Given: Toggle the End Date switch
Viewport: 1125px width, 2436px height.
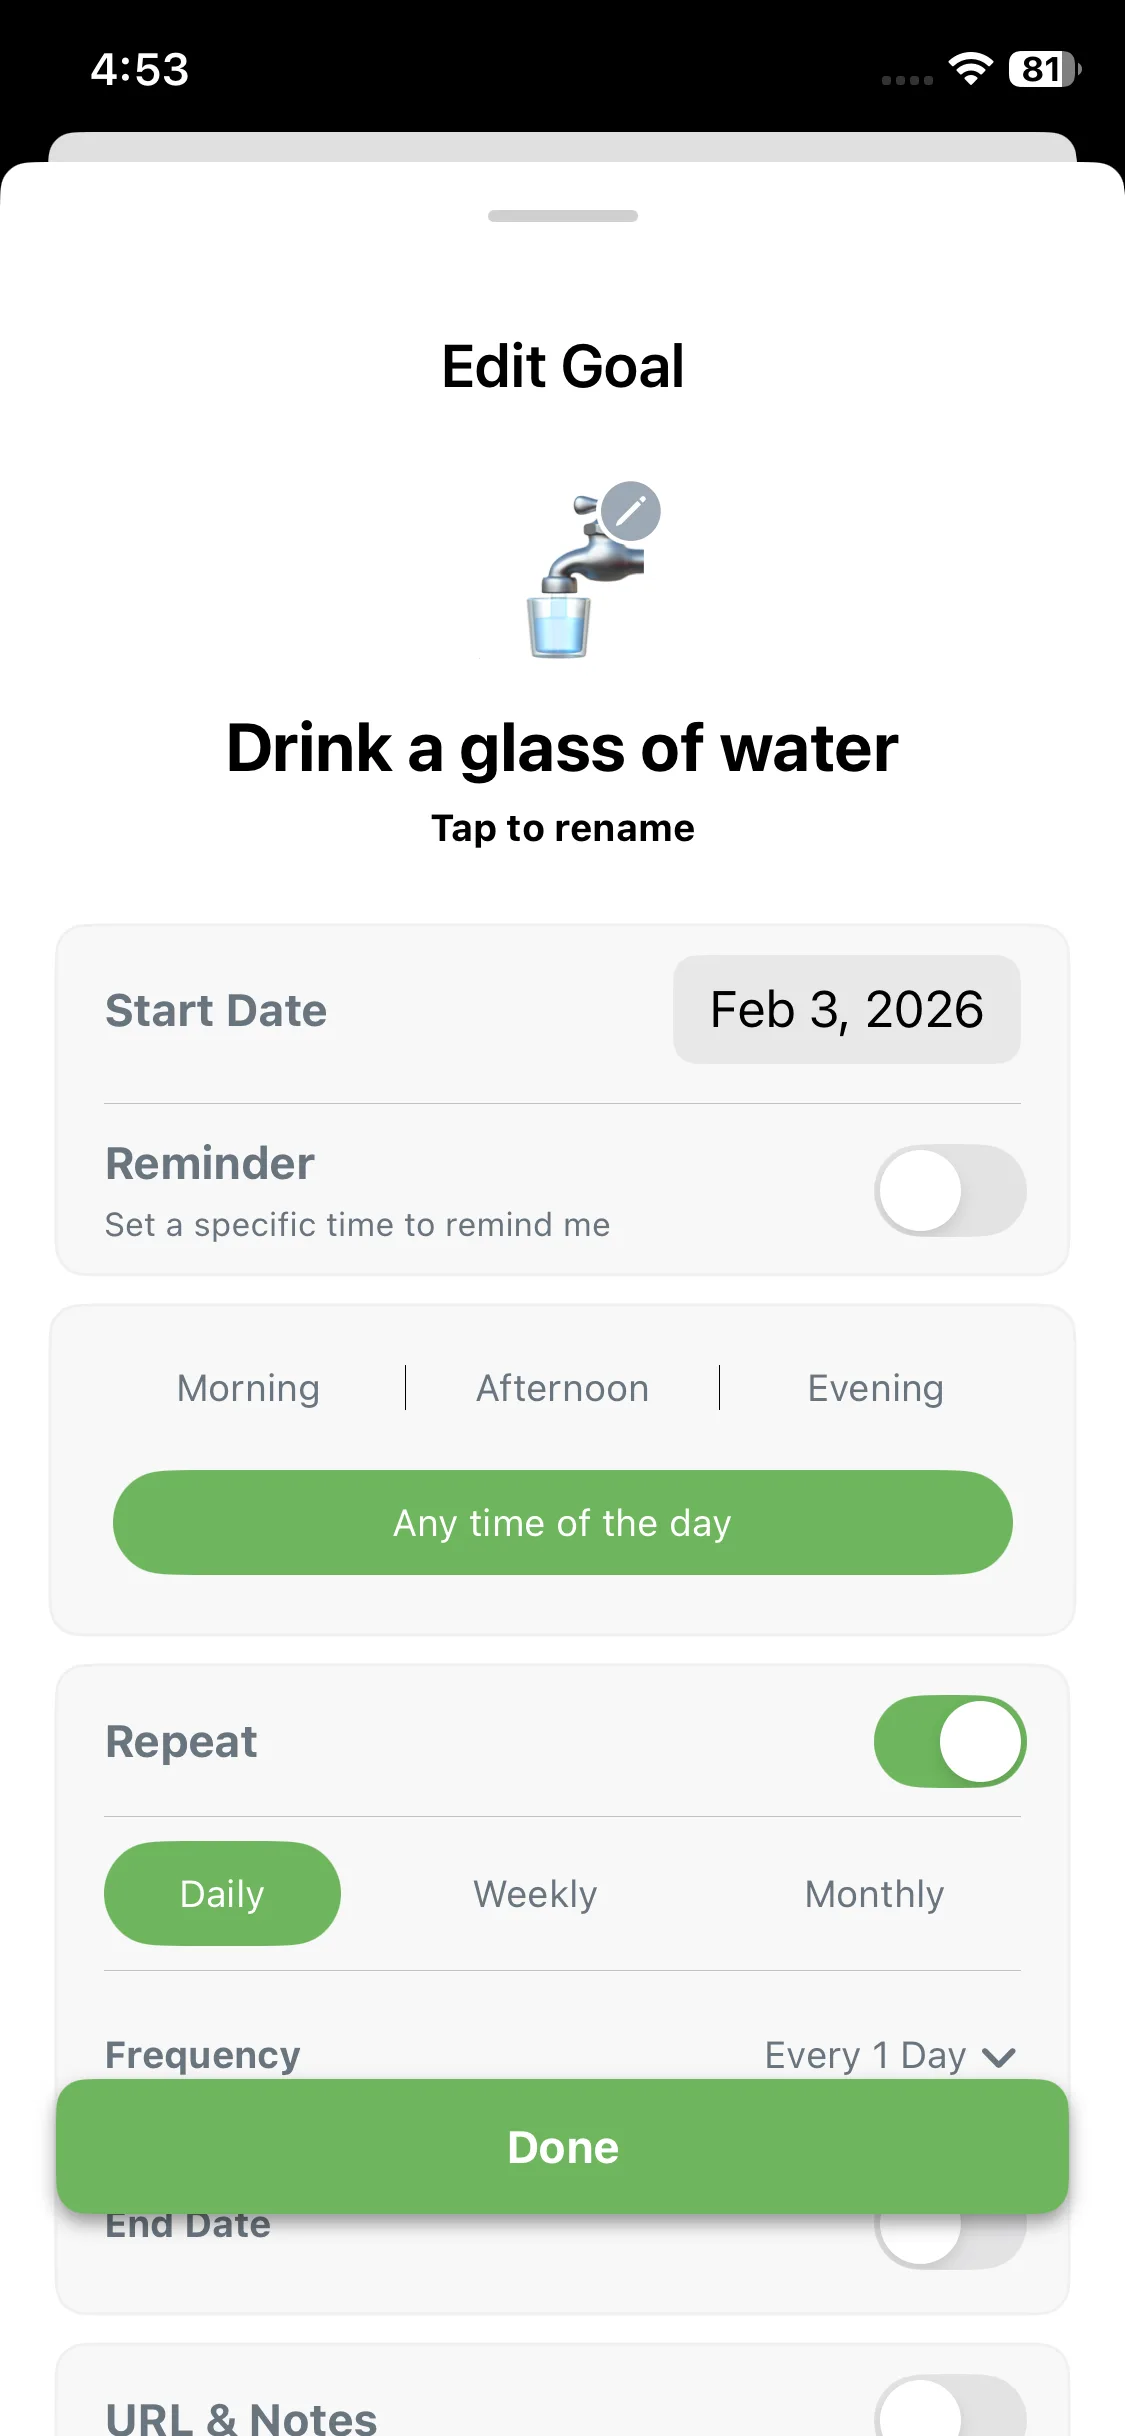Looking at the screenshot, I should (x=949, y=2240).
